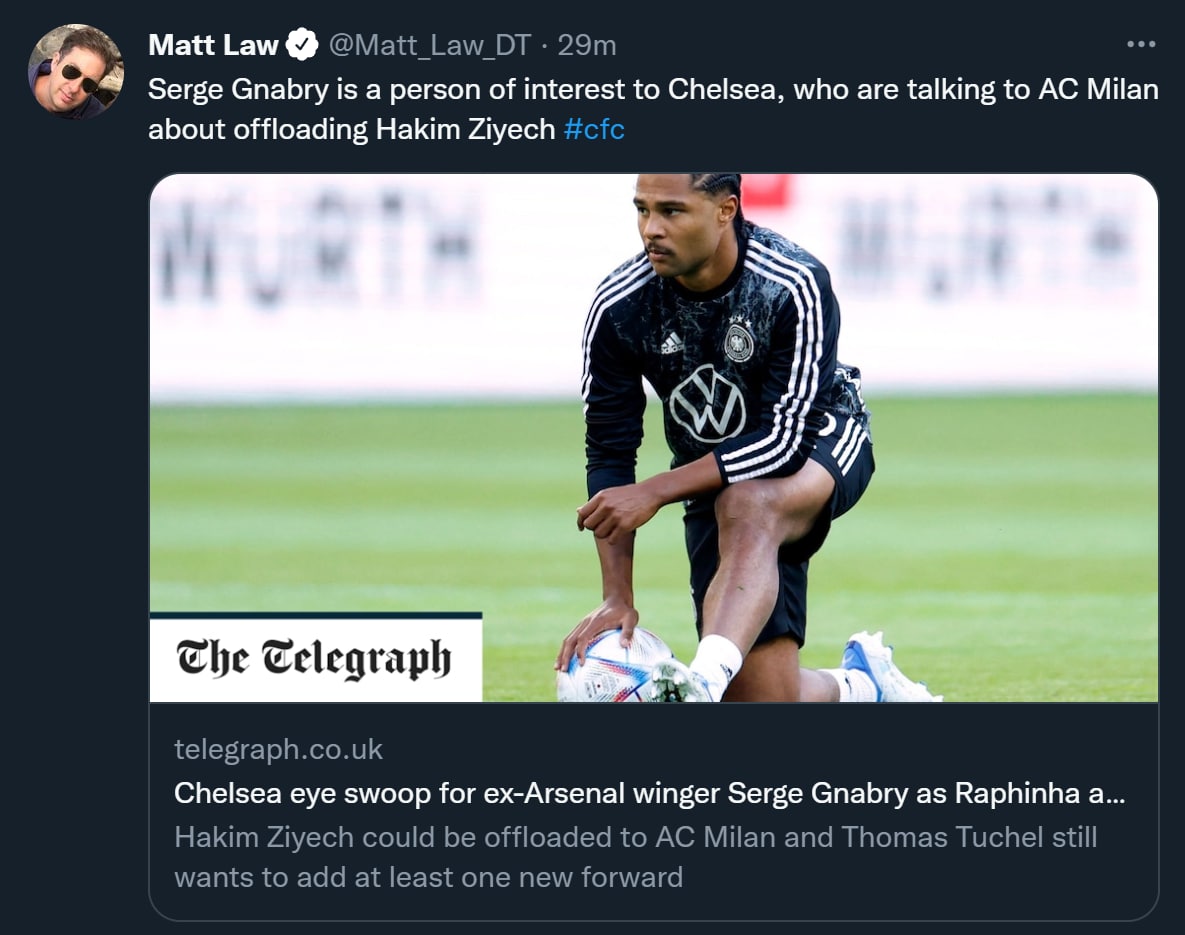Click the blue verified badge

tap(302, 45)
